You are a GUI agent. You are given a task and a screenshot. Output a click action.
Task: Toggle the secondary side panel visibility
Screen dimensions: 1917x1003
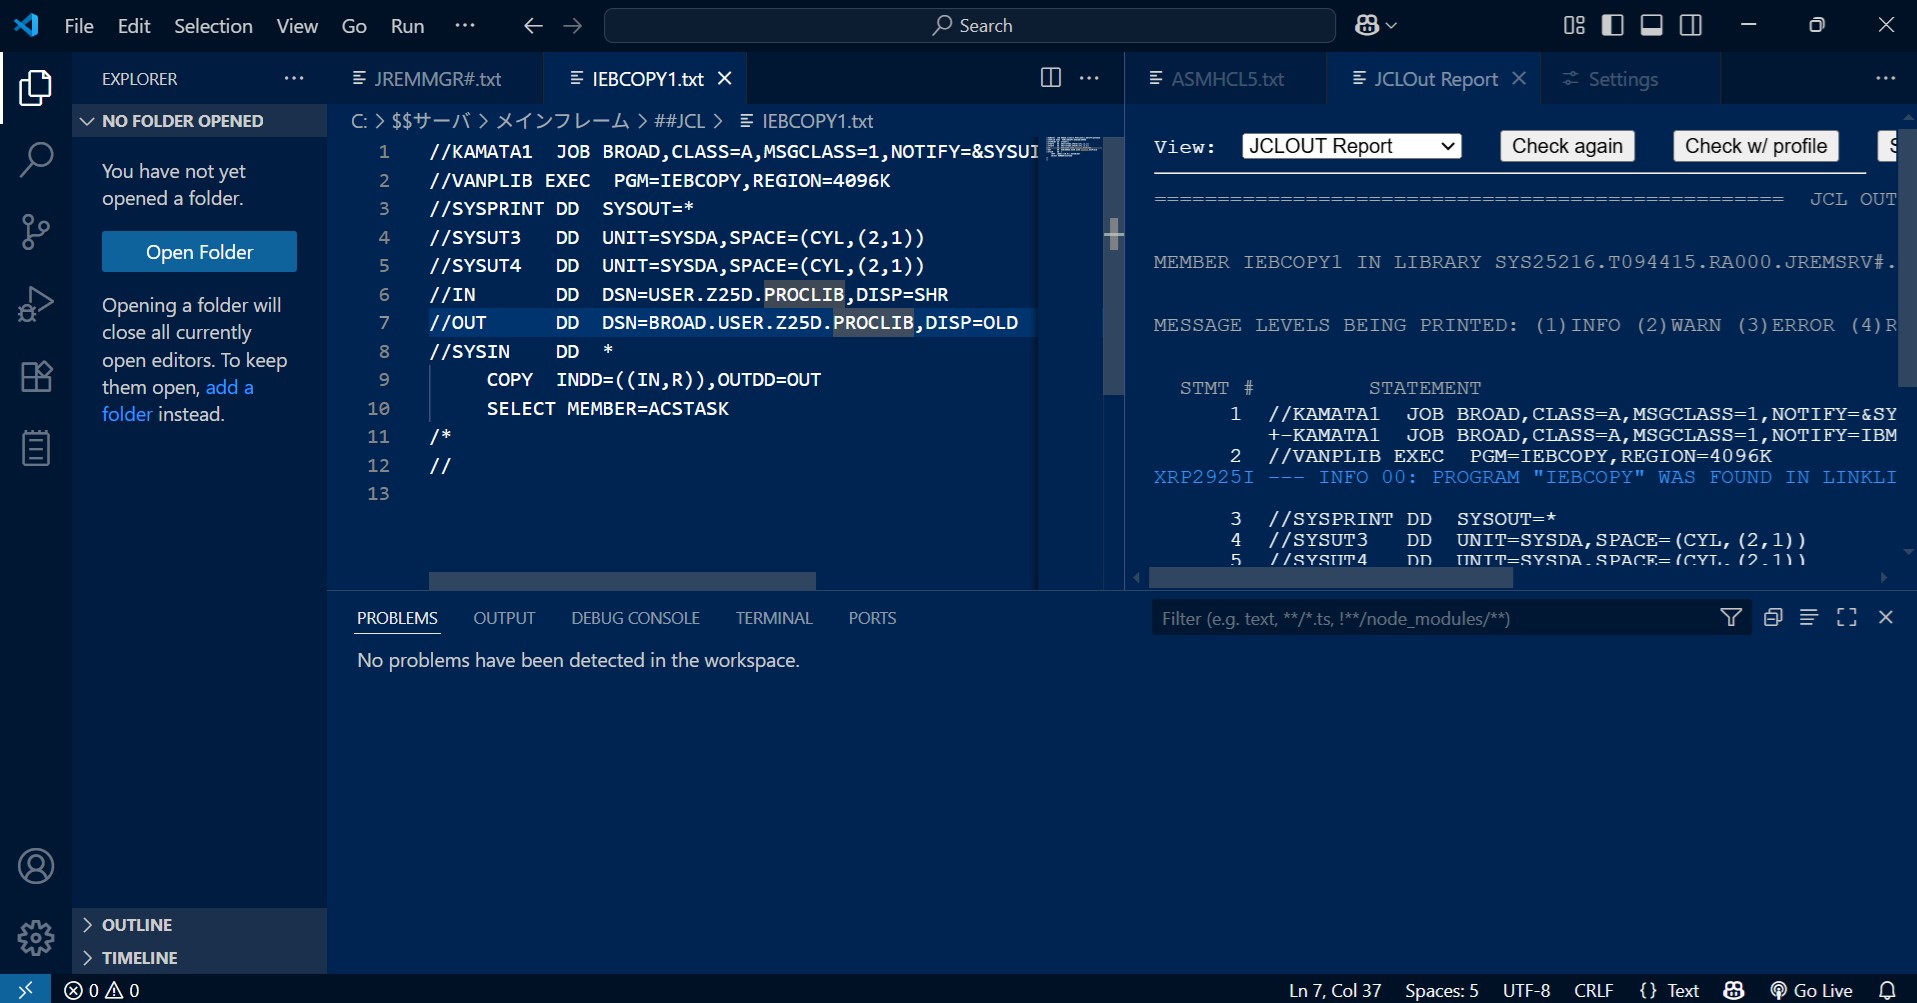point(1690,25)
